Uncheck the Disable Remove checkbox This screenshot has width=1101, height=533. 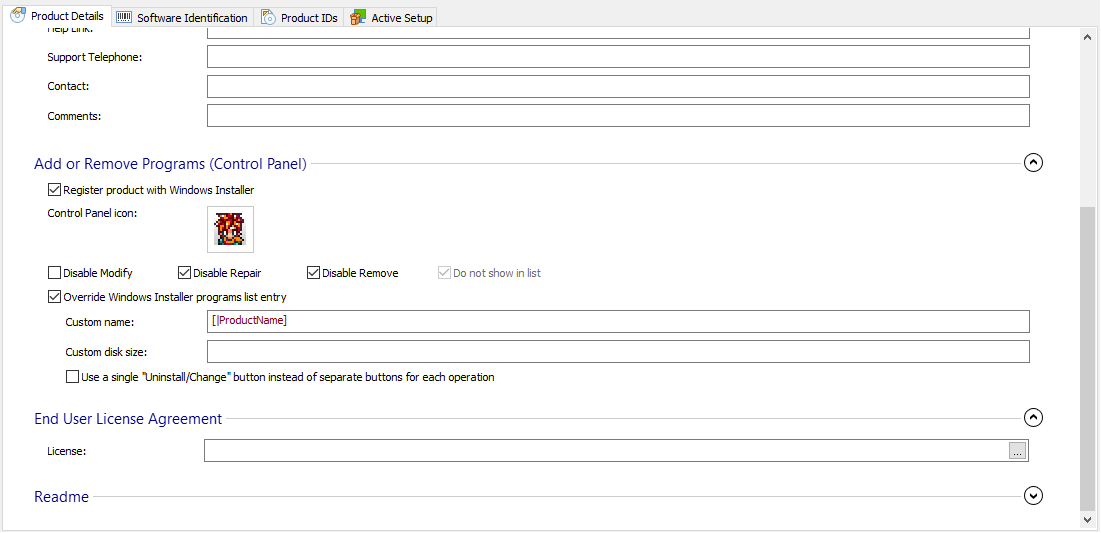tap(313, 273)
